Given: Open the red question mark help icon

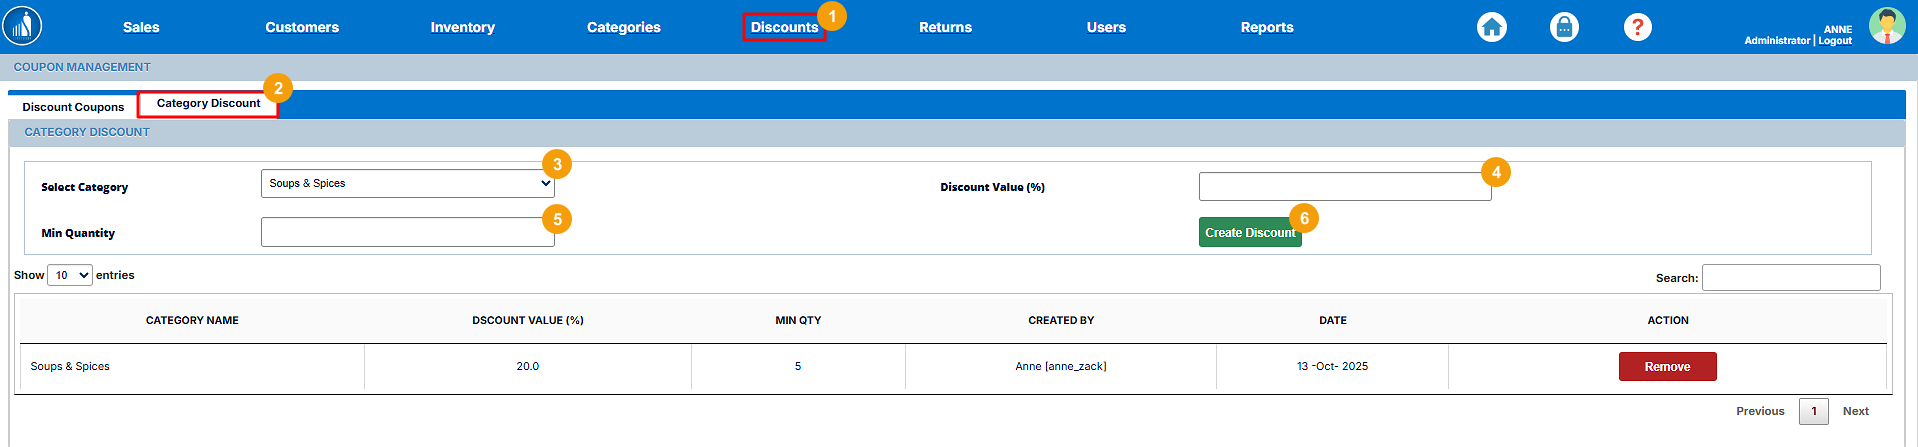Looking at the screenshot, I should coord(1637,27).
